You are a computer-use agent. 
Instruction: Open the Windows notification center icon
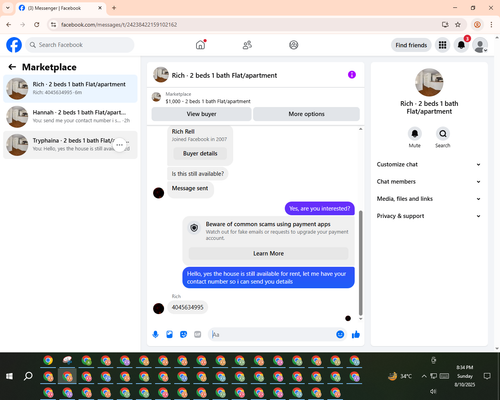pos(487,376)
